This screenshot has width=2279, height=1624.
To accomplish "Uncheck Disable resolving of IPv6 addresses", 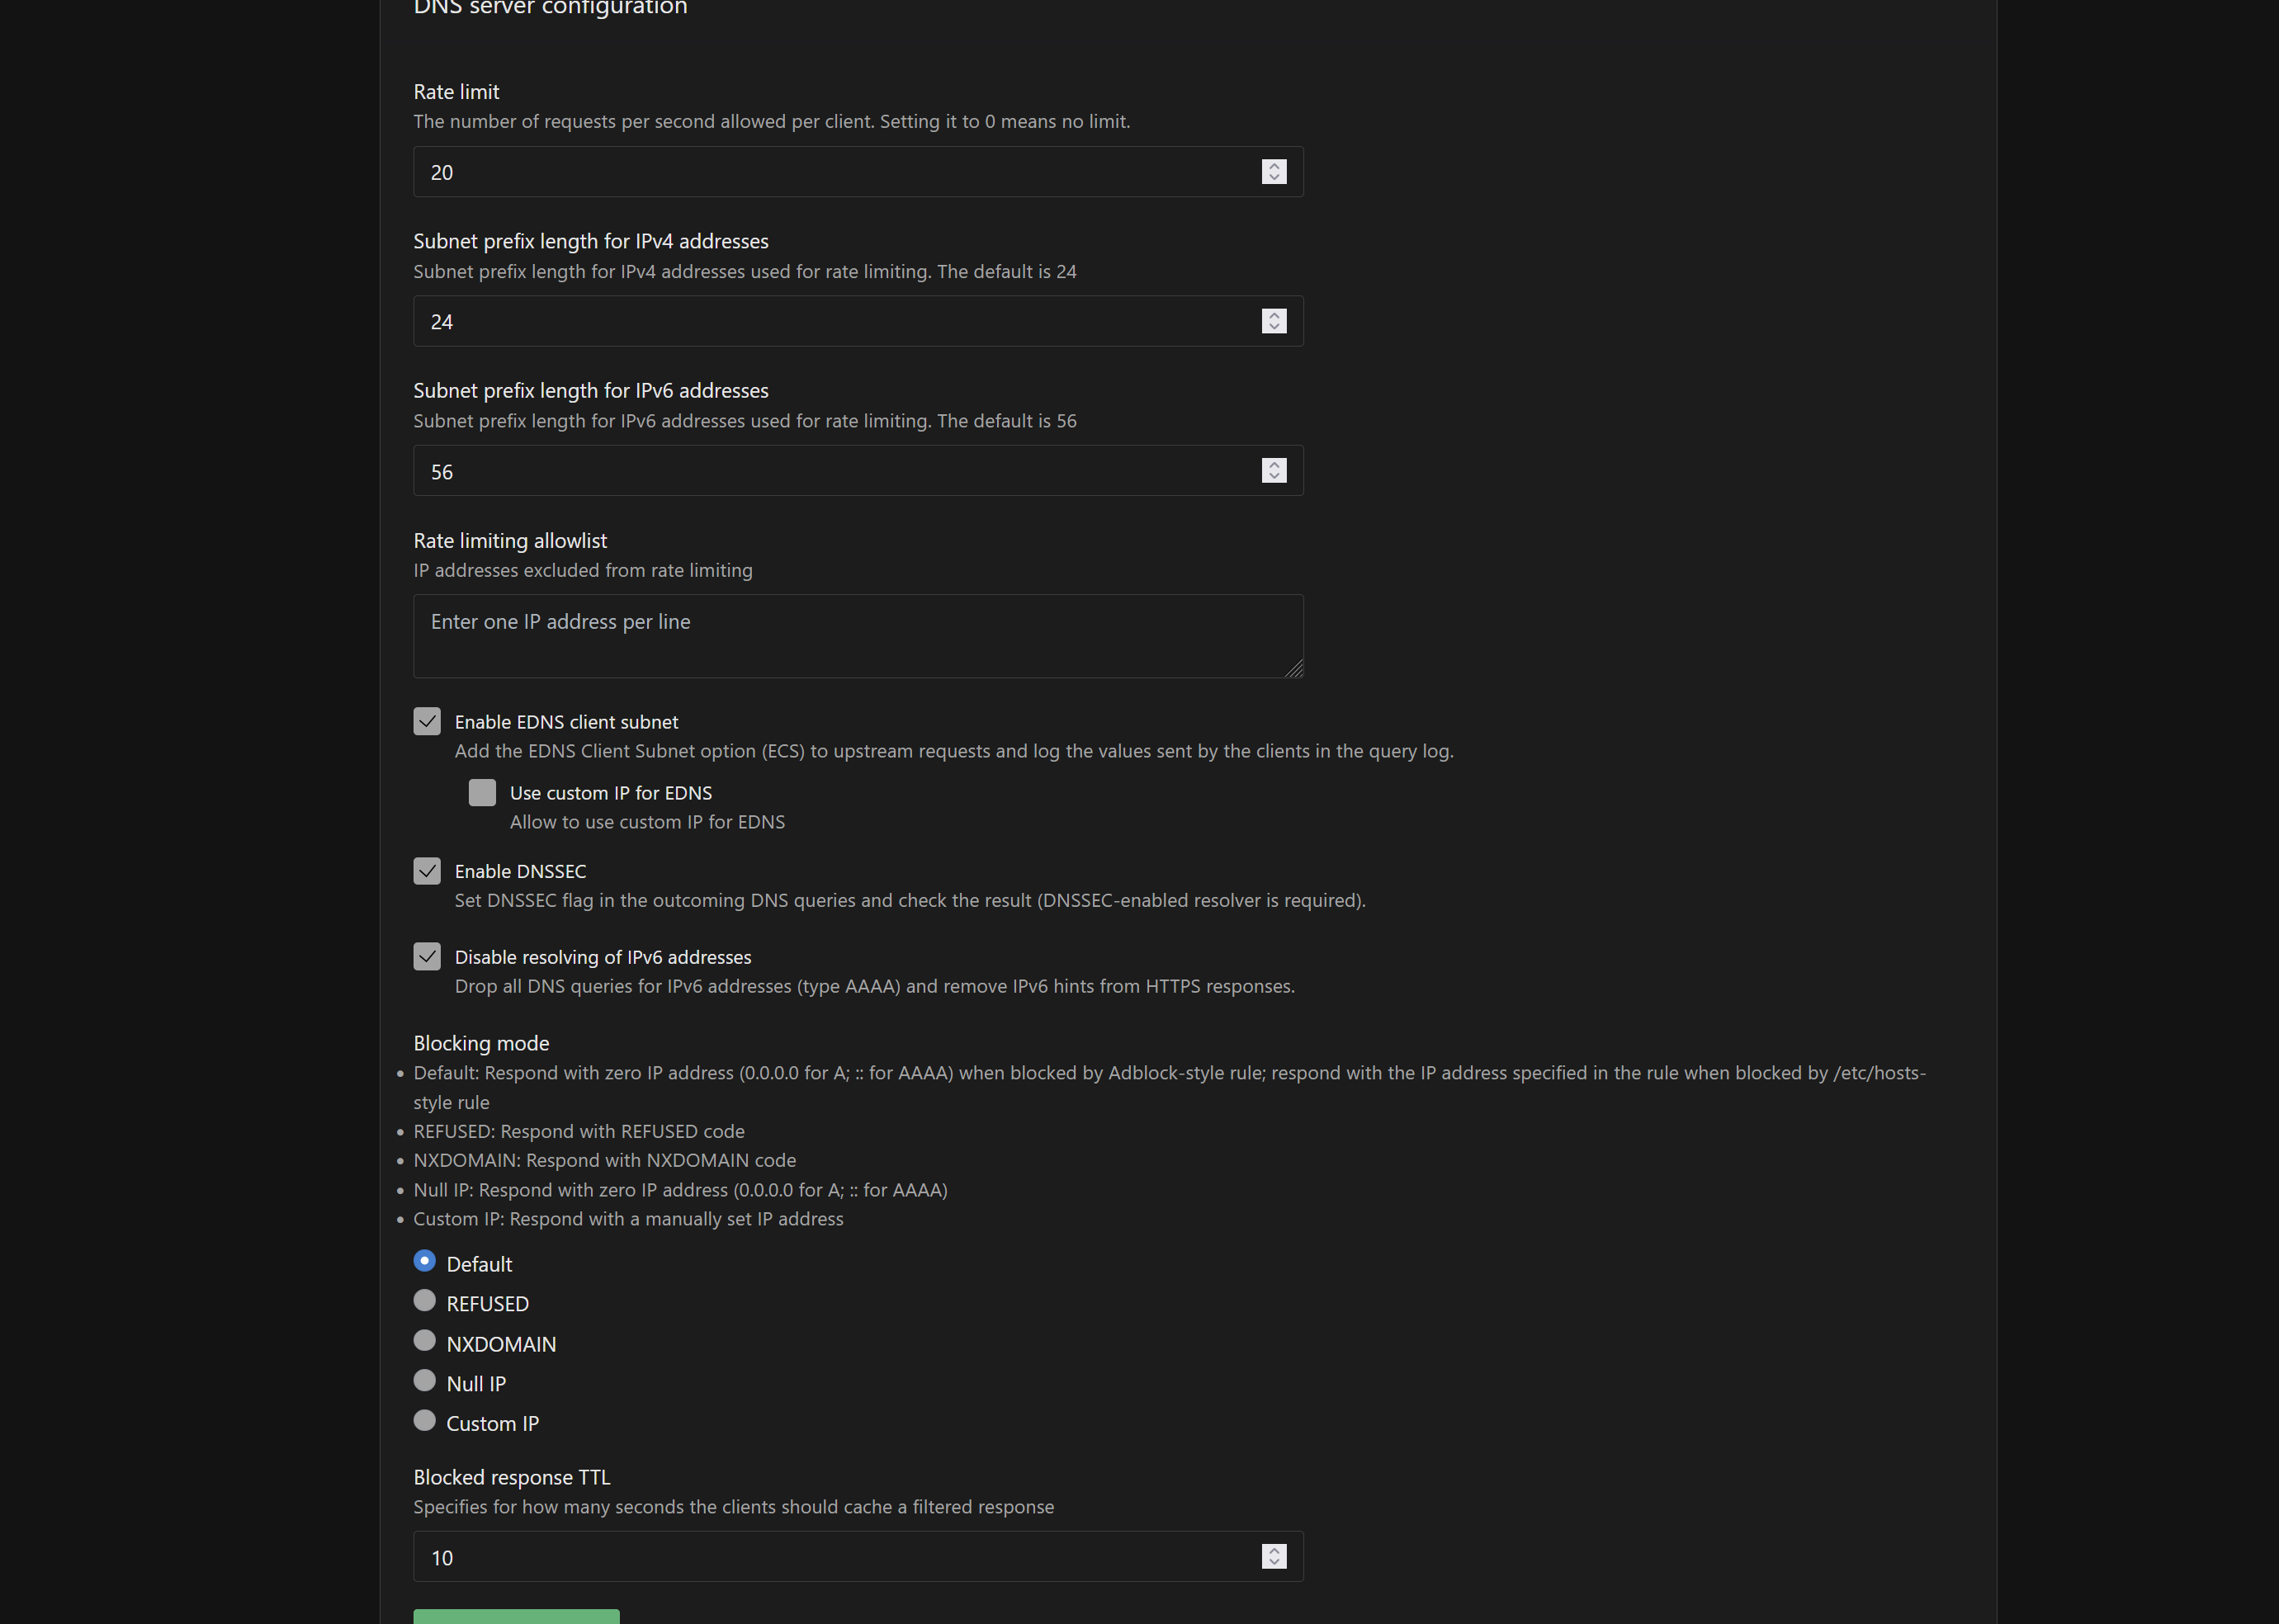I will [427, 957].
